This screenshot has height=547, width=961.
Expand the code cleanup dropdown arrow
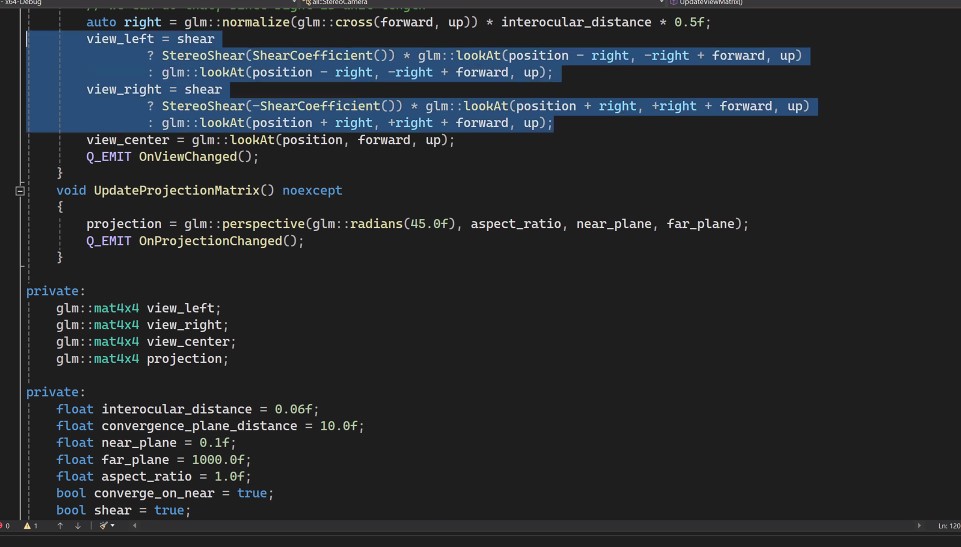[x=112, y=525]
